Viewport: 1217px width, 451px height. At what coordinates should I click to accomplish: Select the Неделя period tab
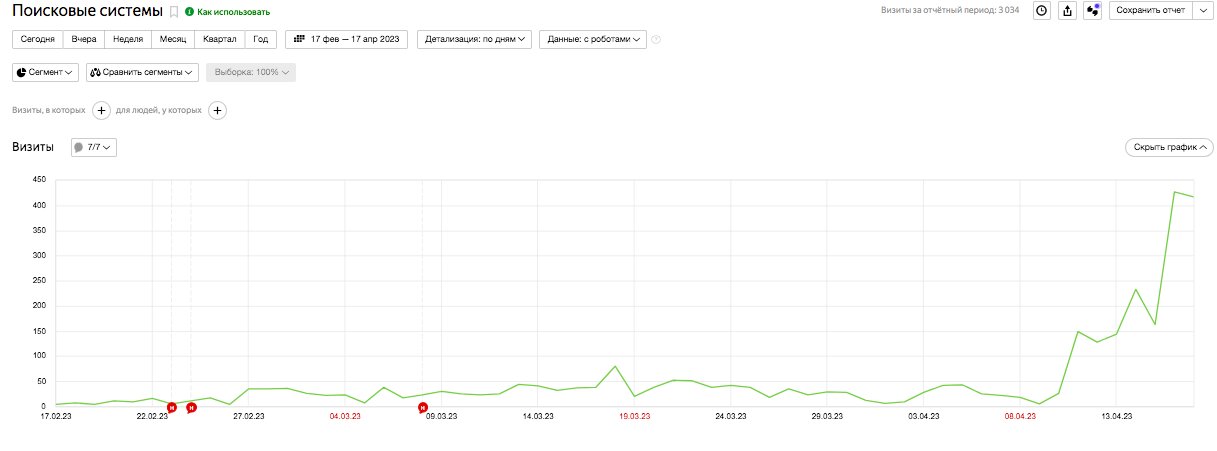click(127, 40)
